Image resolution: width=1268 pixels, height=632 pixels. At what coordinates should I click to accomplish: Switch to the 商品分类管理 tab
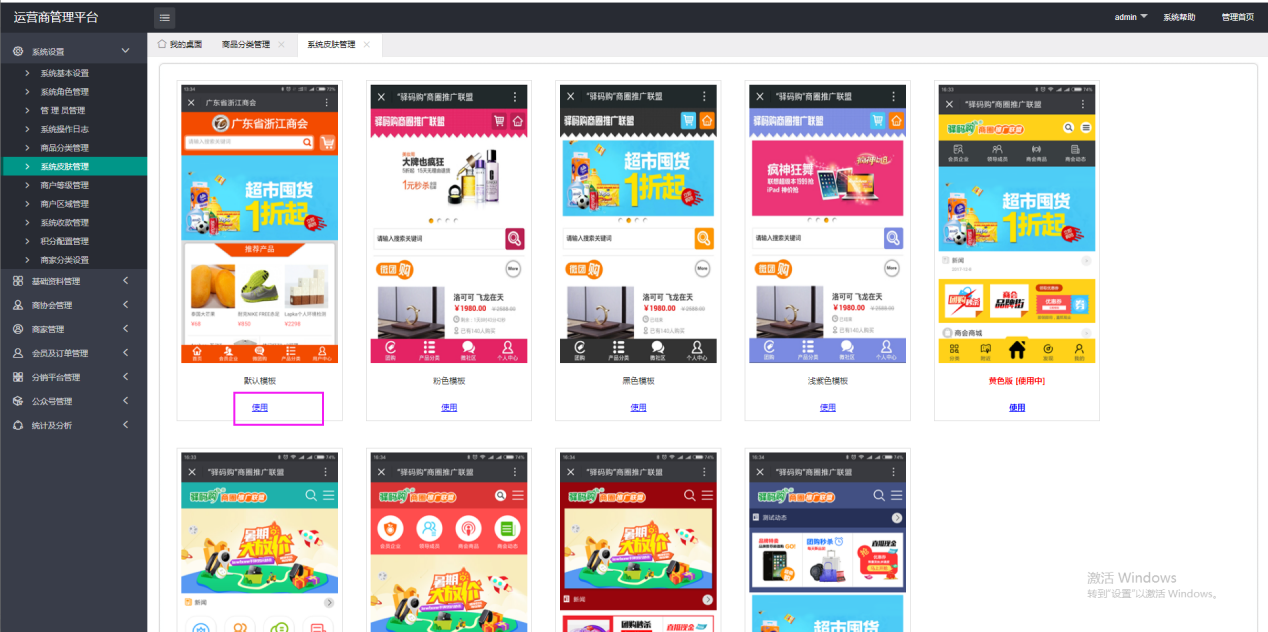245,45
